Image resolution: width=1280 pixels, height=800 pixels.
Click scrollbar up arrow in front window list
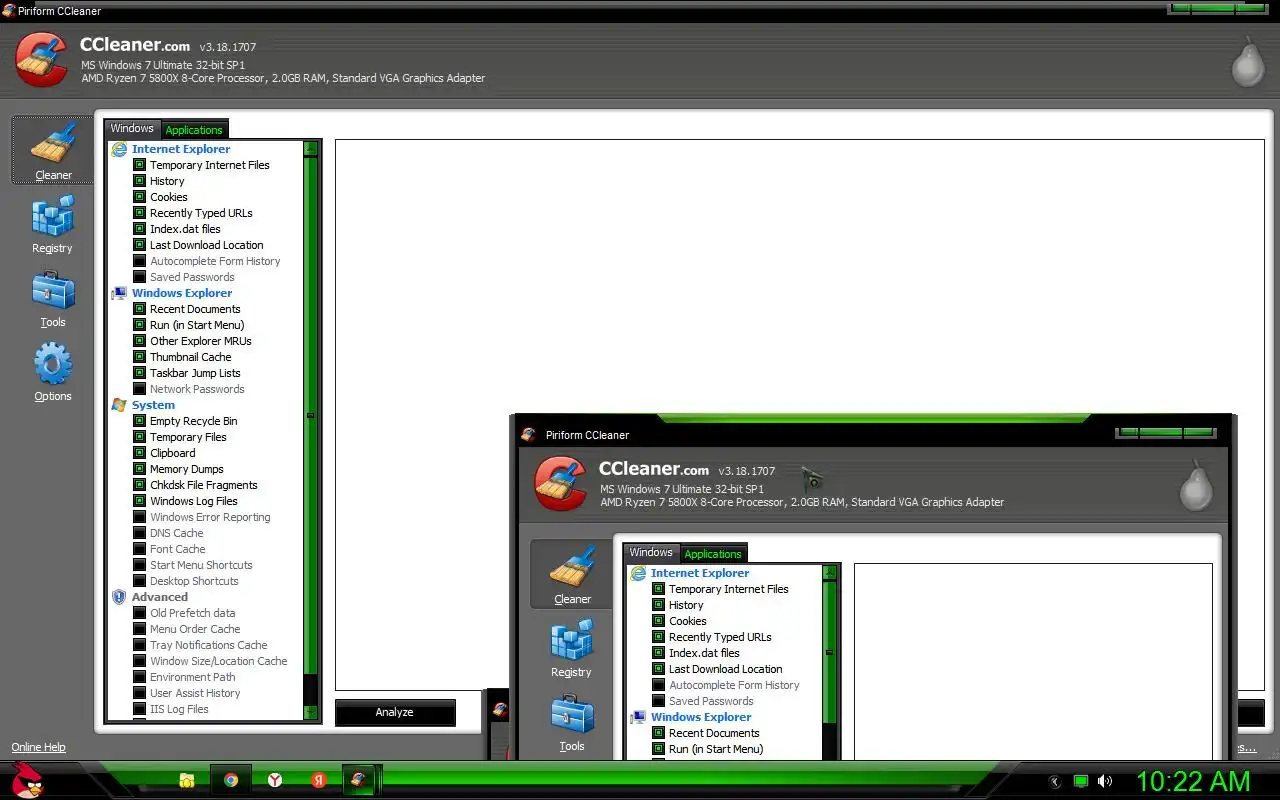[x=830, y=573]
